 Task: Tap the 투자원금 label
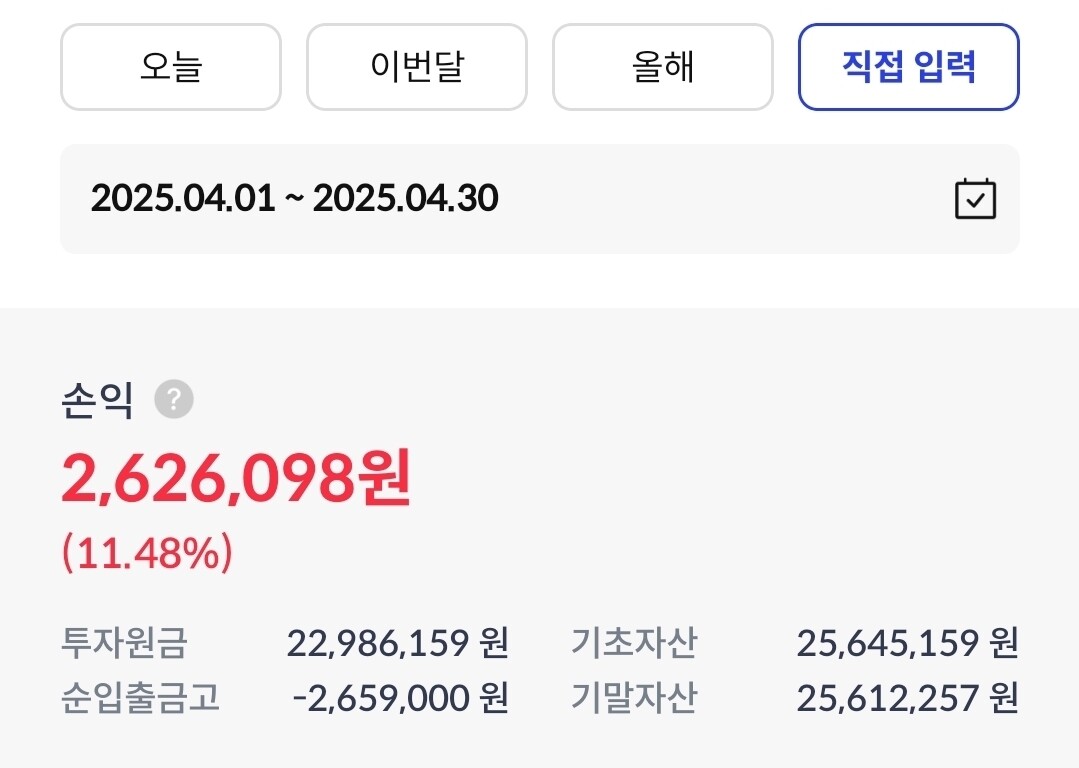[124, 643]
